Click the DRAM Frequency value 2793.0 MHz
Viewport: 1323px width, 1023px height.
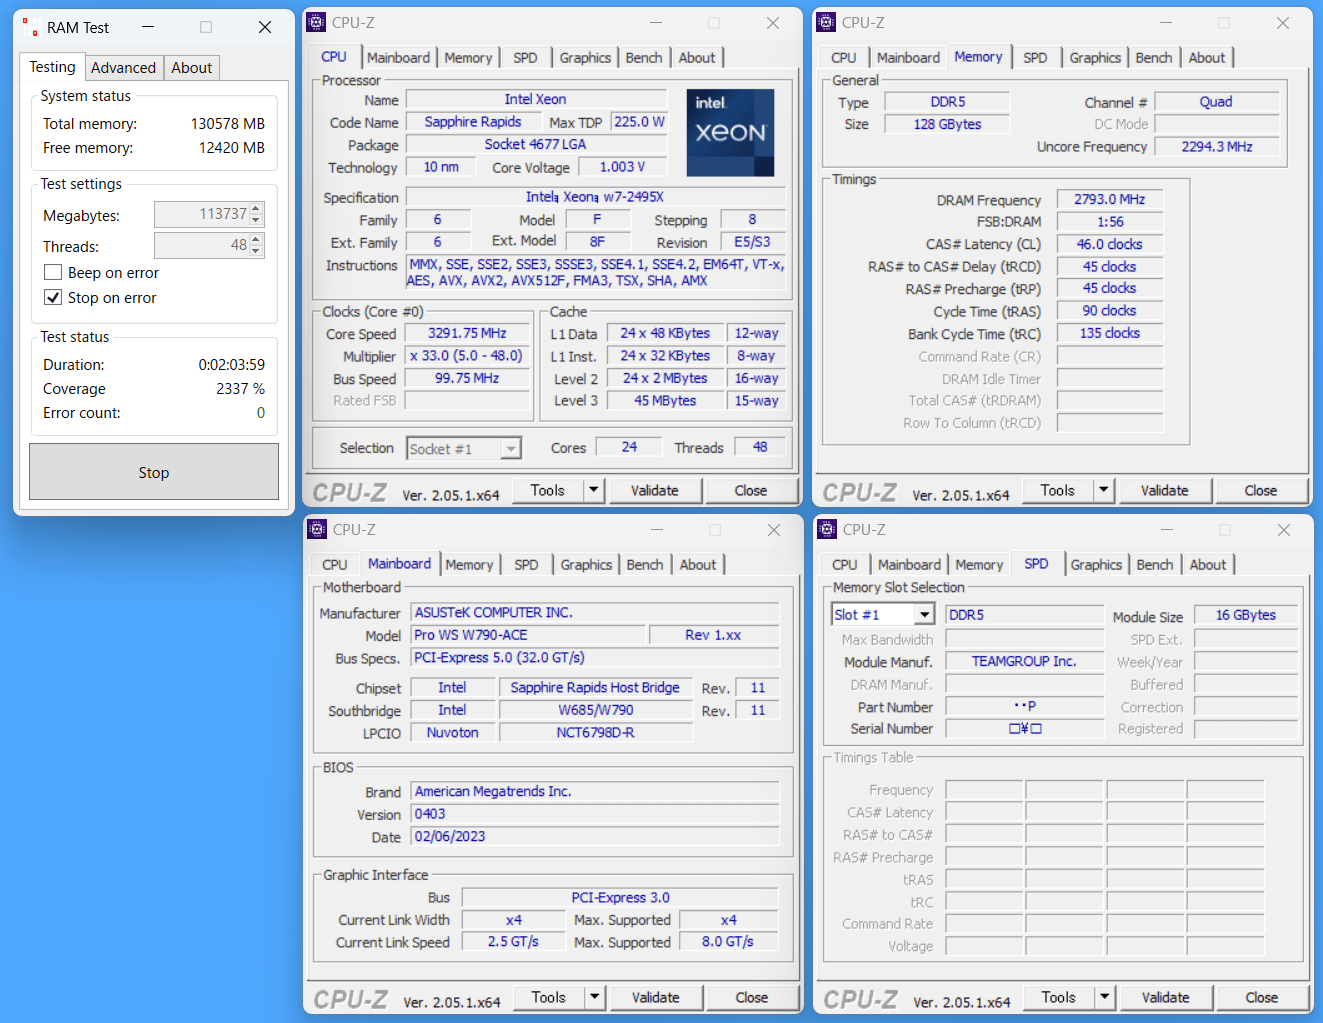(x=1110, y=199)
